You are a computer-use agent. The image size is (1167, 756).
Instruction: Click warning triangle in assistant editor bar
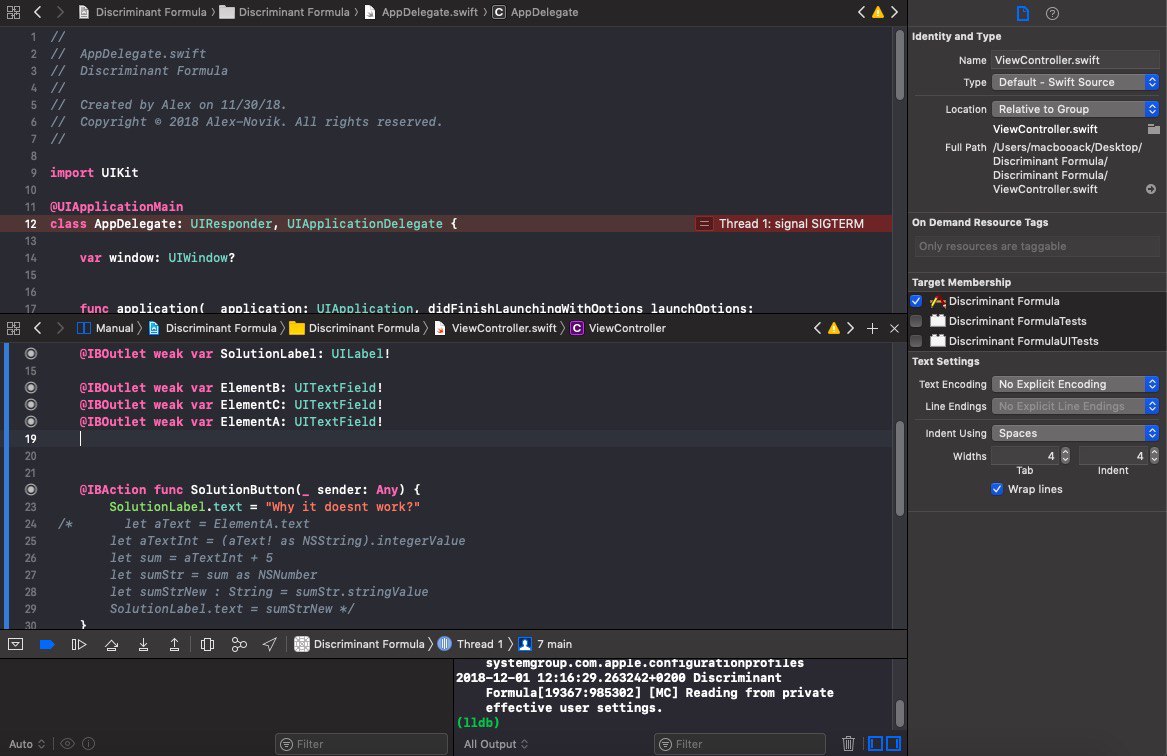834,328
